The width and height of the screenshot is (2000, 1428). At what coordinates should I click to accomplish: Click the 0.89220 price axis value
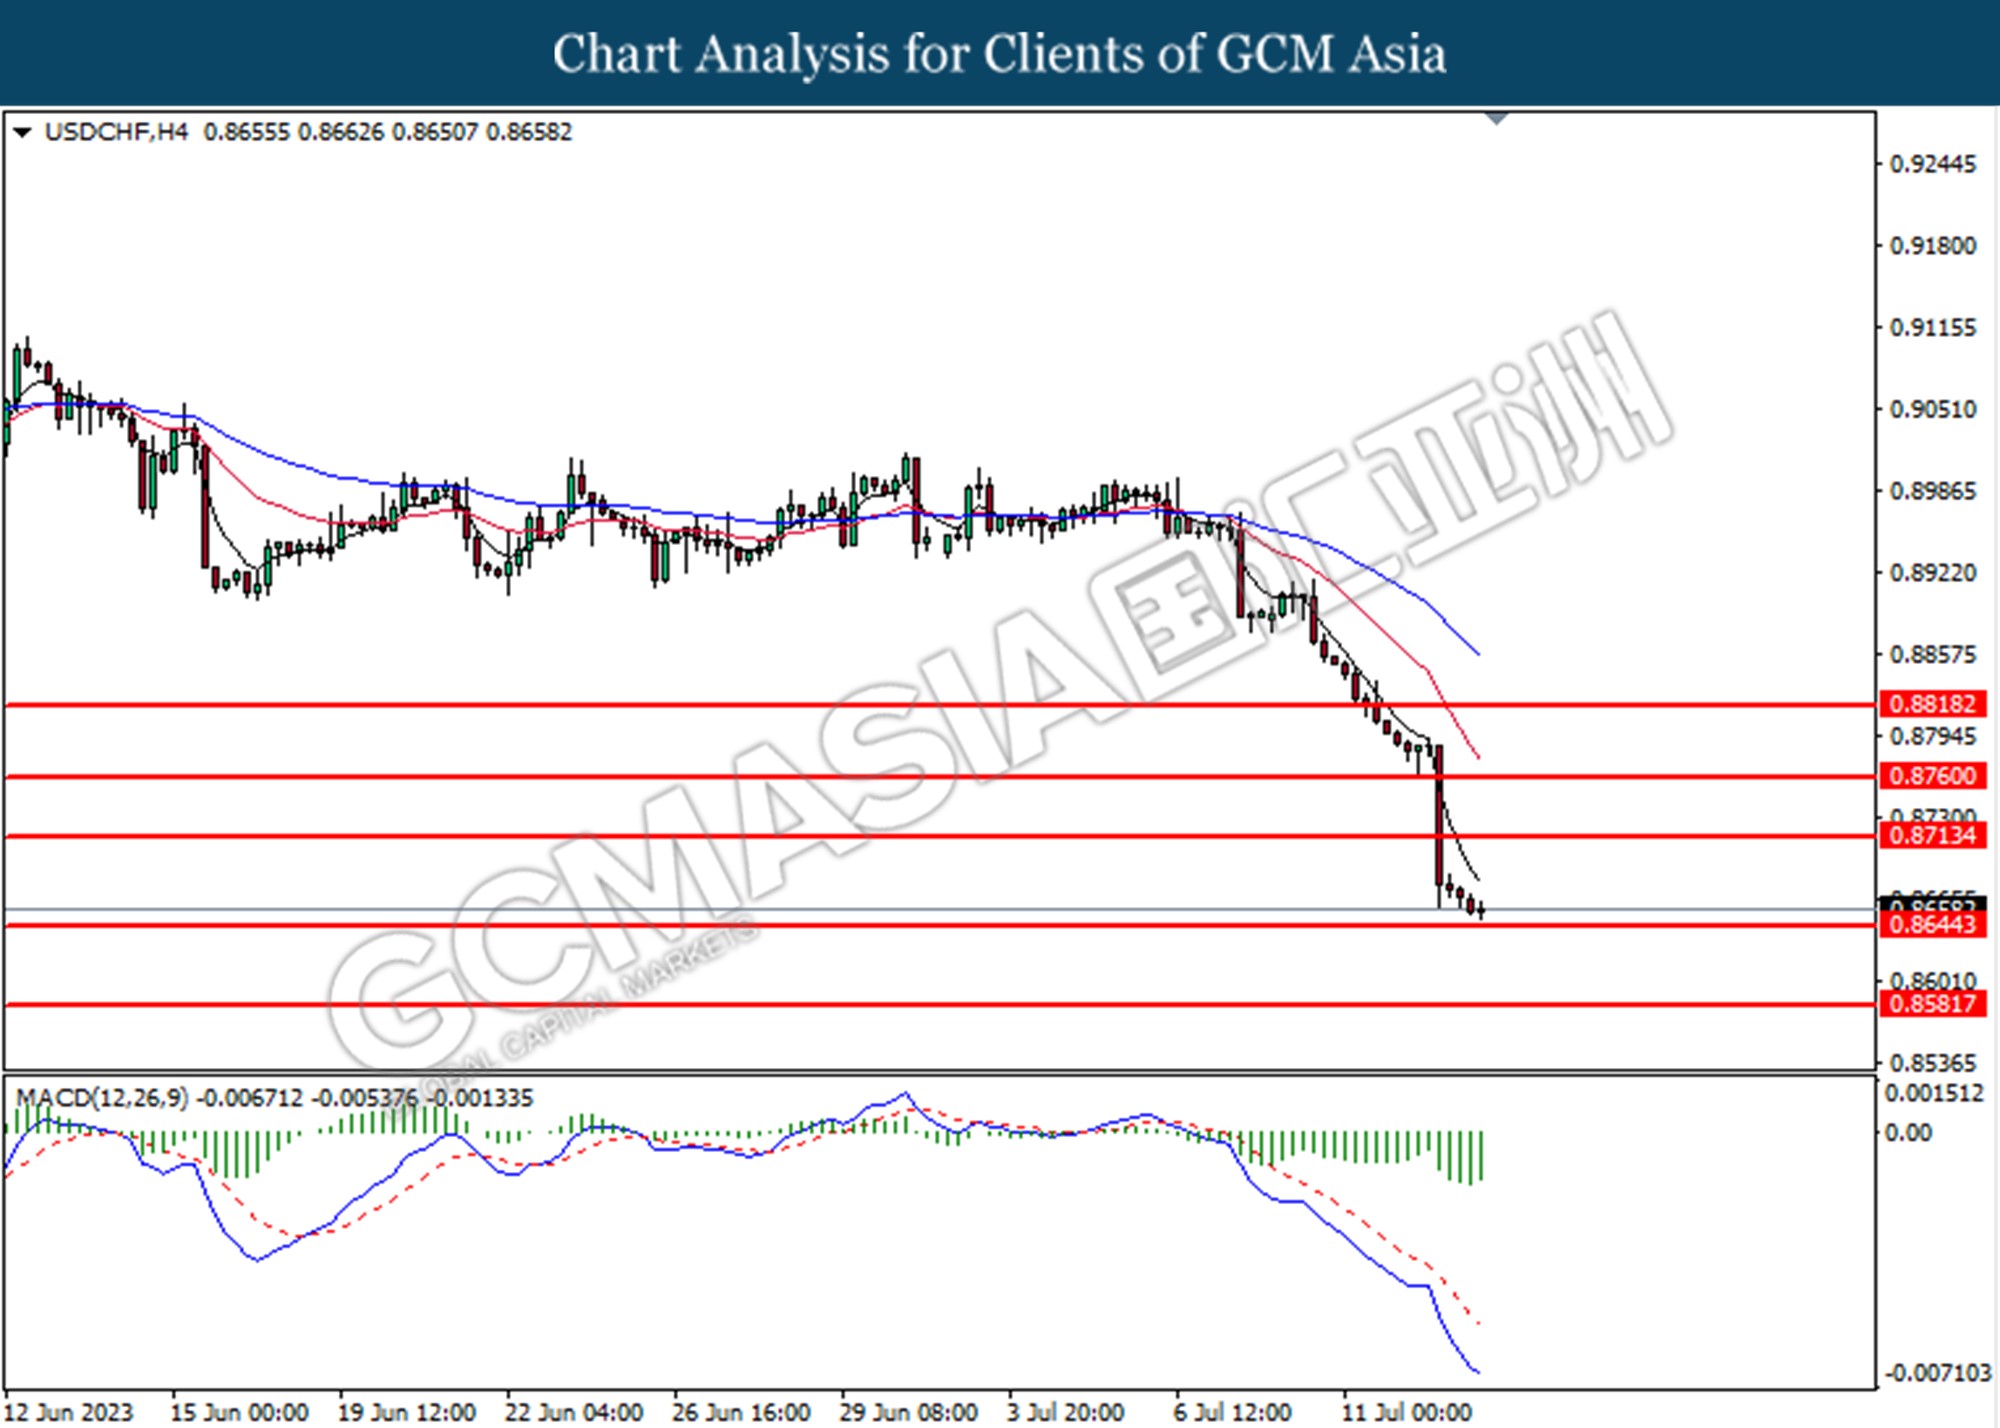1932,573
